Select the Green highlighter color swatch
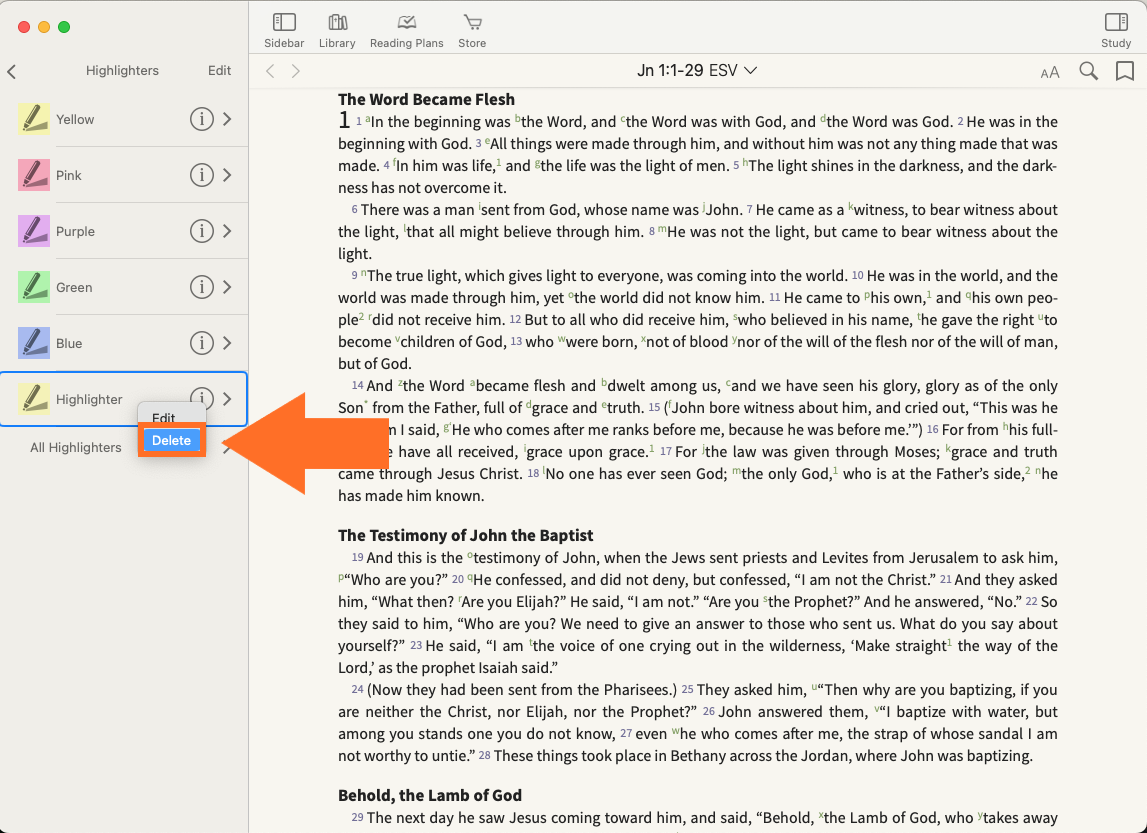Image resolution: width=1147 pixels, height=833 pixels. [34, 287]
